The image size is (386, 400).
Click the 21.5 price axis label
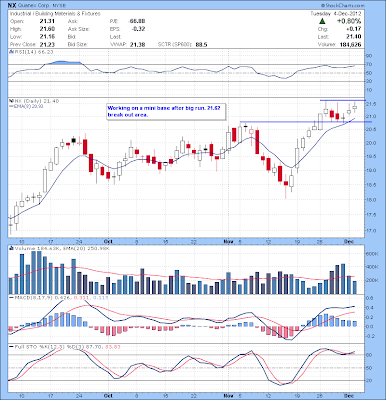click(x=372, y=104)
